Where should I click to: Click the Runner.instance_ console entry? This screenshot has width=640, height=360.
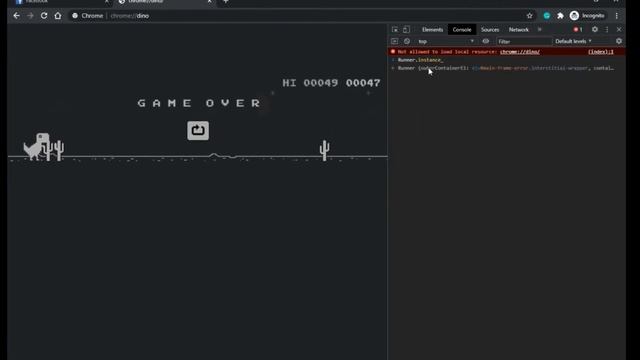[420, 60]
